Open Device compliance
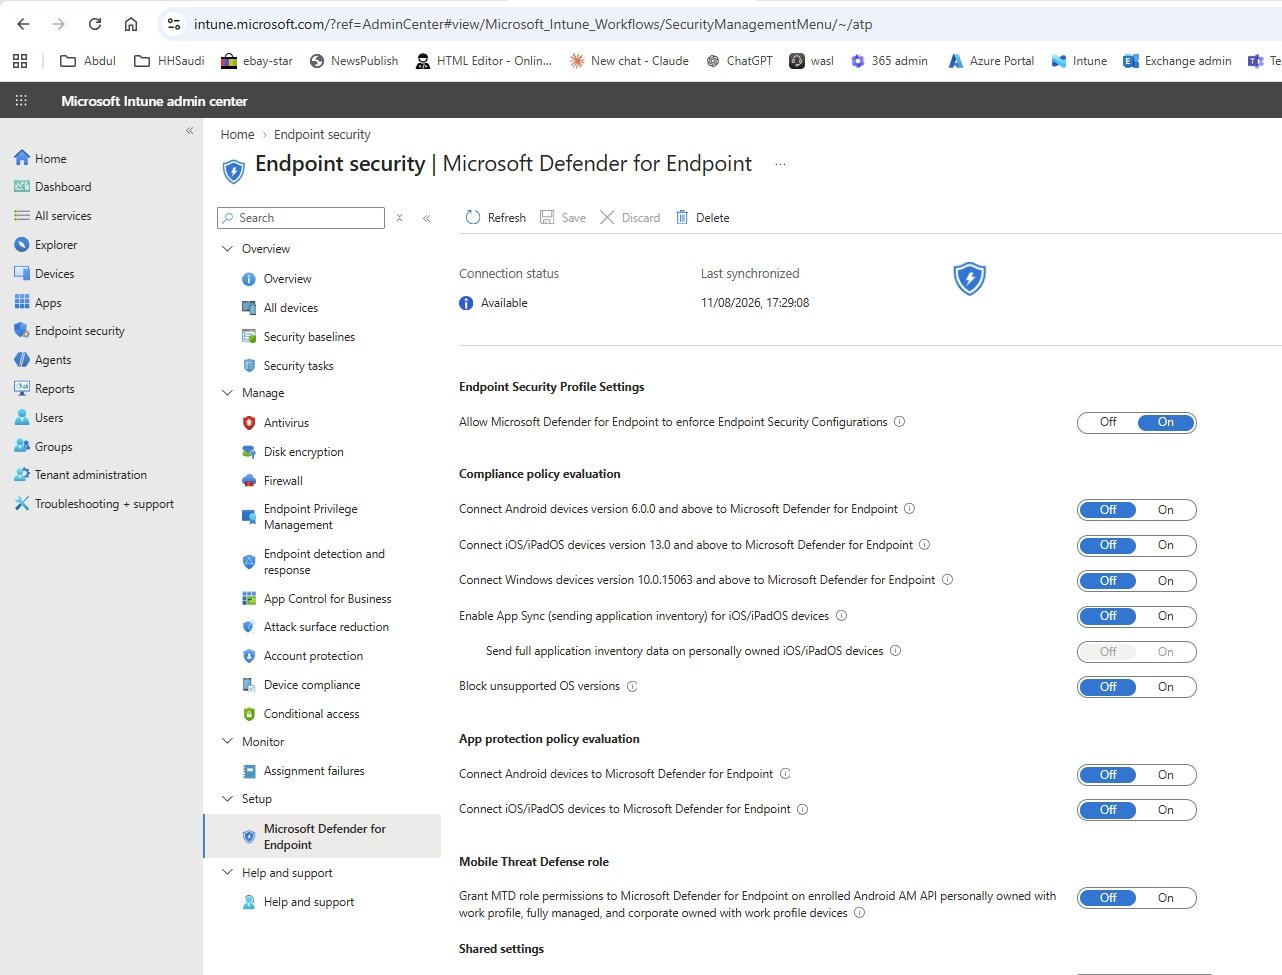1282x975 pixels. (x=312, y=685)
